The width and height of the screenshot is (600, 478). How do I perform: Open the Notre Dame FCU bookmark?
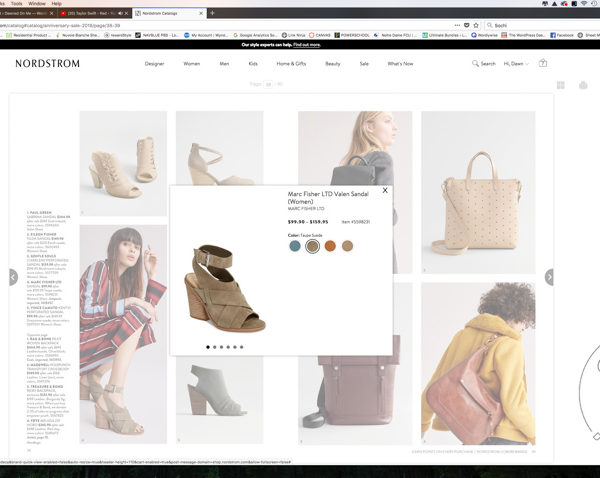pos(395,35)
